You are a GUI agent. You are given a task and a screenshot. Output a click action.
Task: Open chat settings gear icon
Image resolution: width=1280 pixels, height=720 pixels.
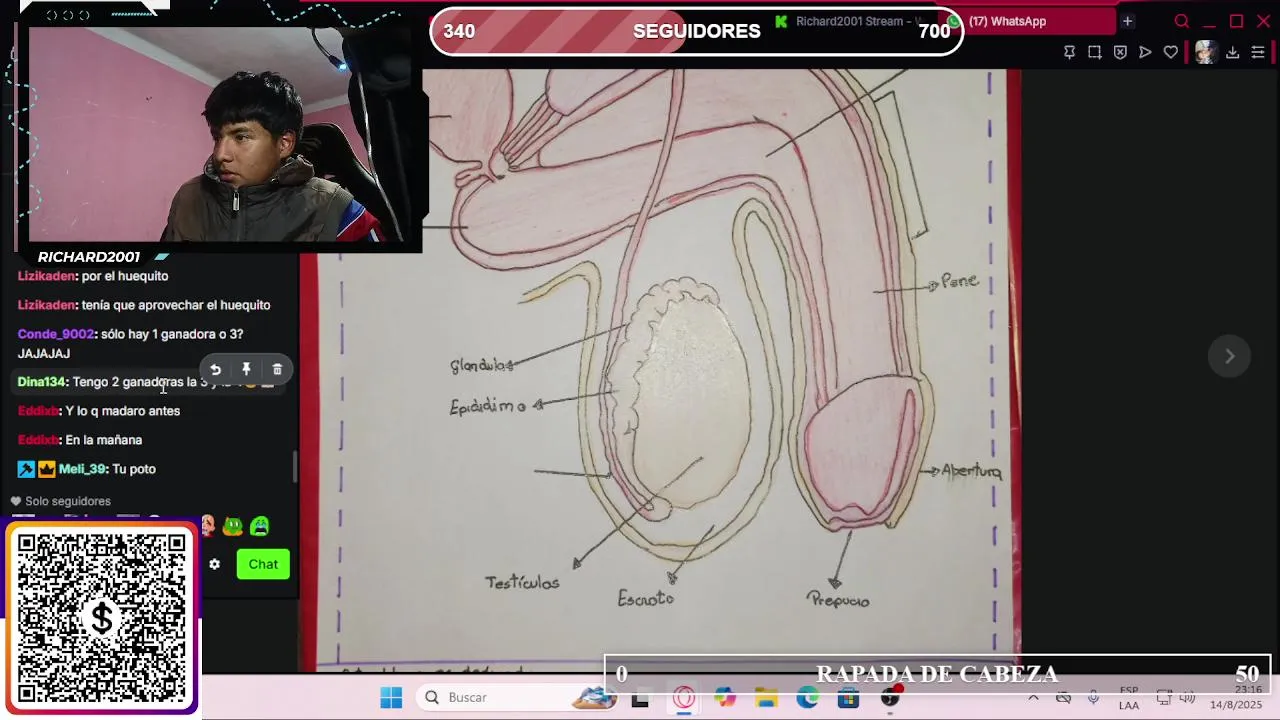(x=214, y=564)
